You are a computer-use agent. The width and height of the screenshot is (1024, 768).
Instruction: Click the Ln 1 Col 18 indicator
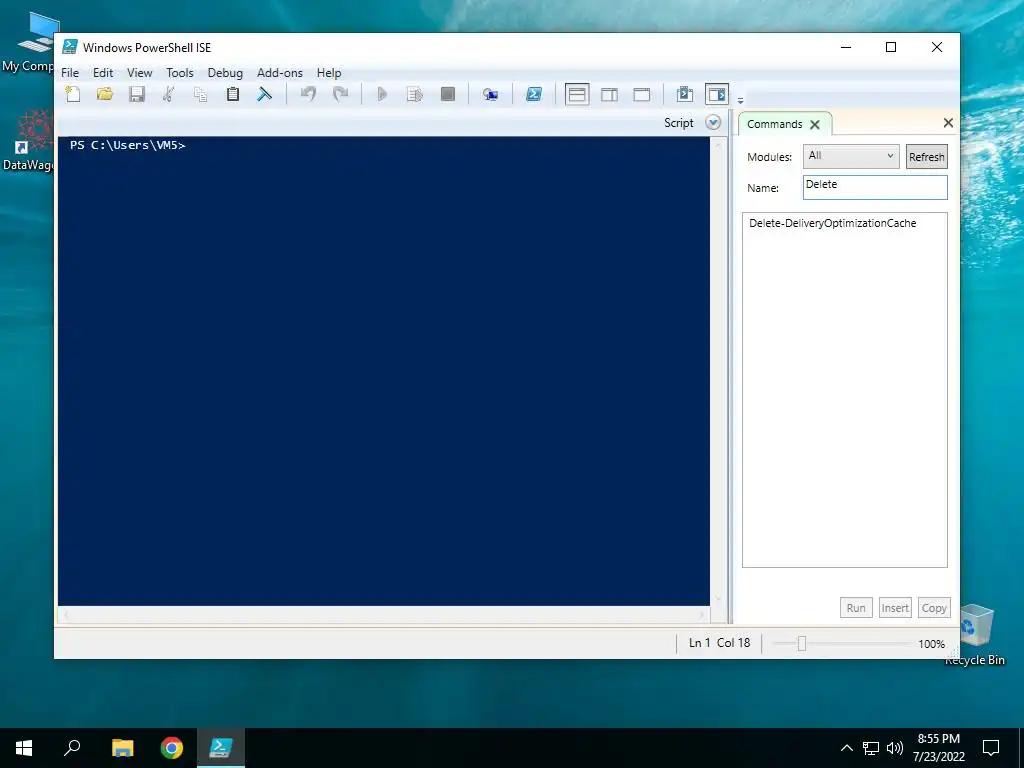(x=720, y=643)
